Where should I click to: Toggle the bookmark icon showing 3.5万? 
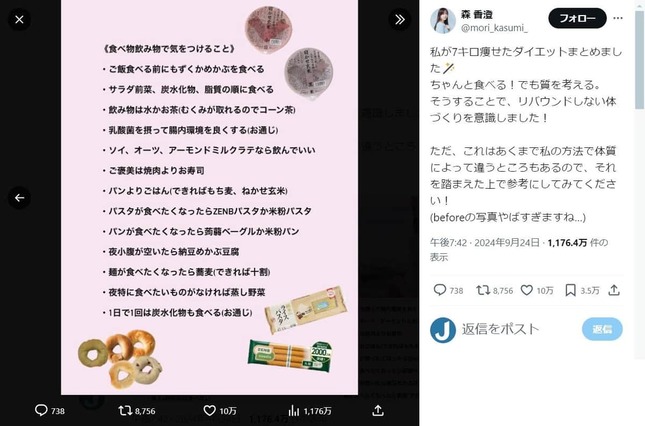[x=570, y=290]
